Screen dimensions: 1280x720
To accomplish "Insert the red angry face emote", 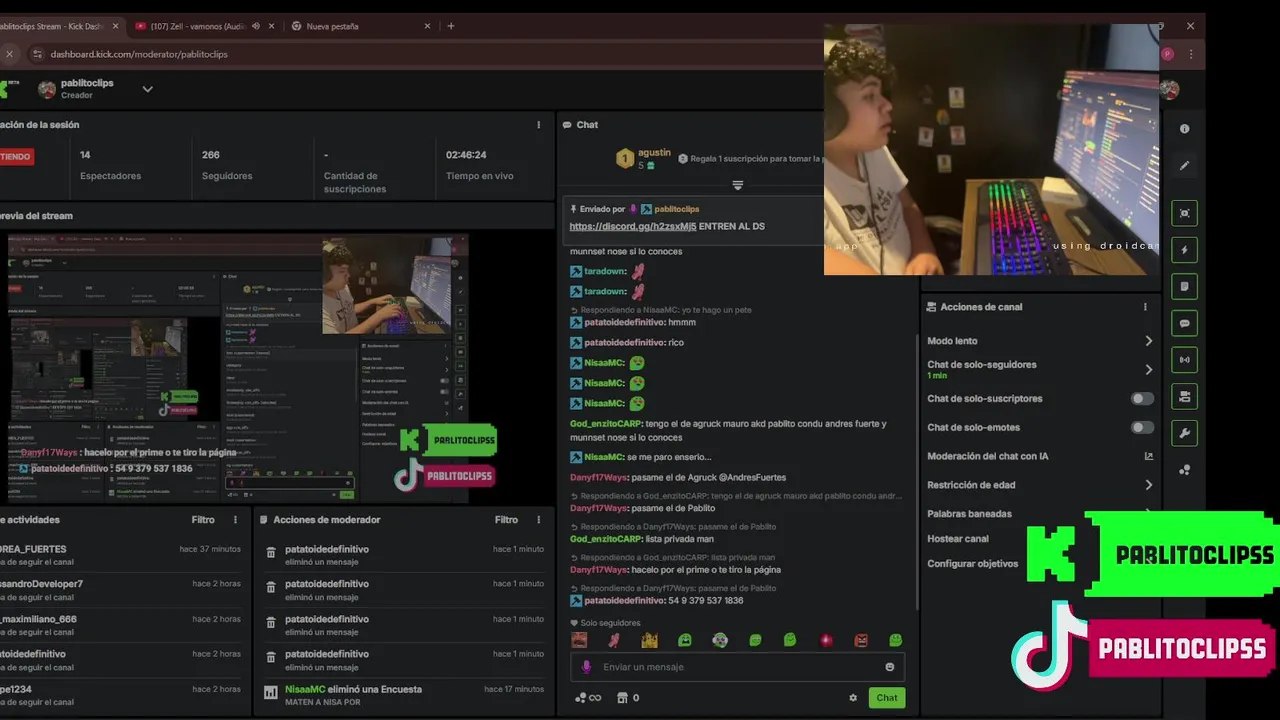I will point(861,640).
